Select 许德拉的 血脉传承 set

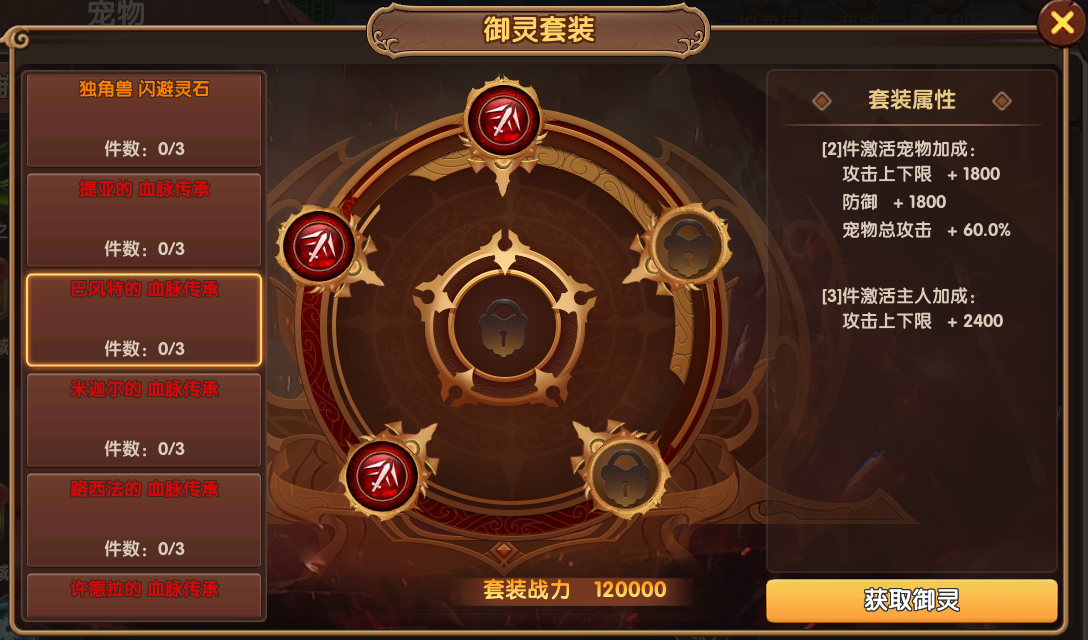tap(144, 596)
